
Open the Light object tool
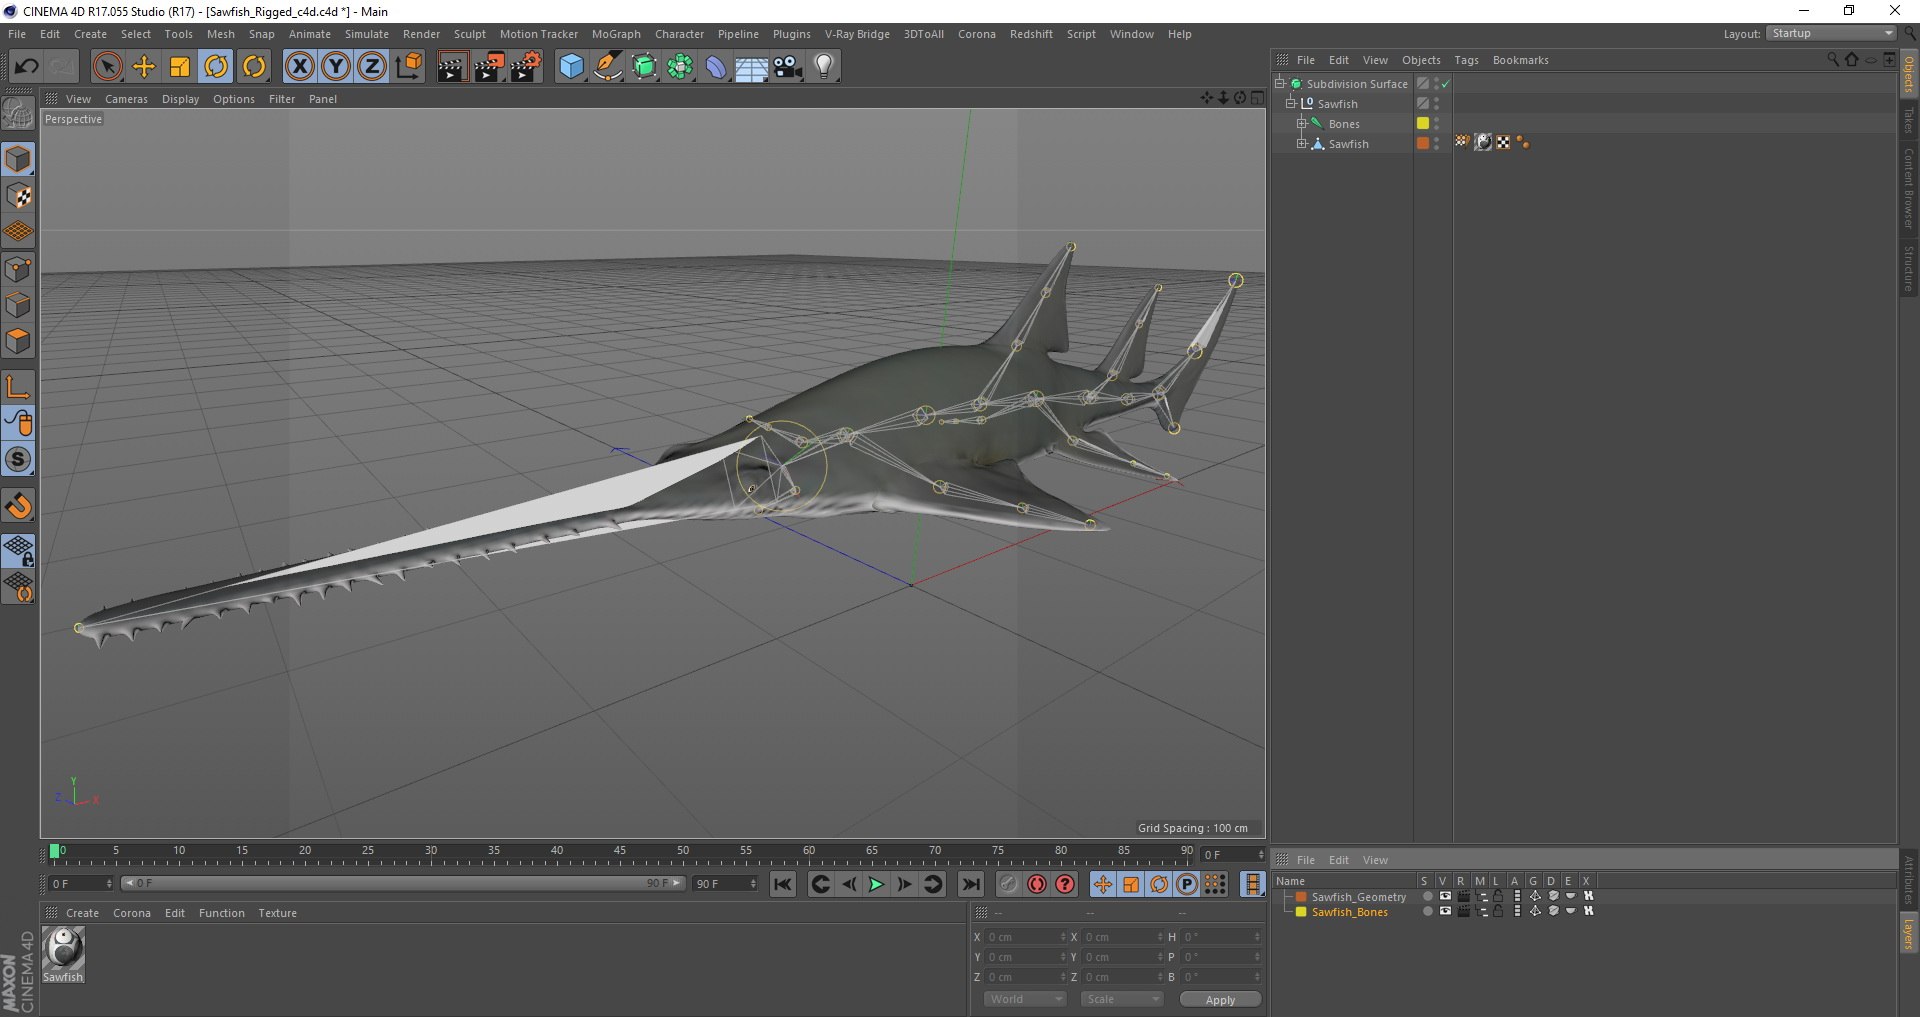point(823,67)
